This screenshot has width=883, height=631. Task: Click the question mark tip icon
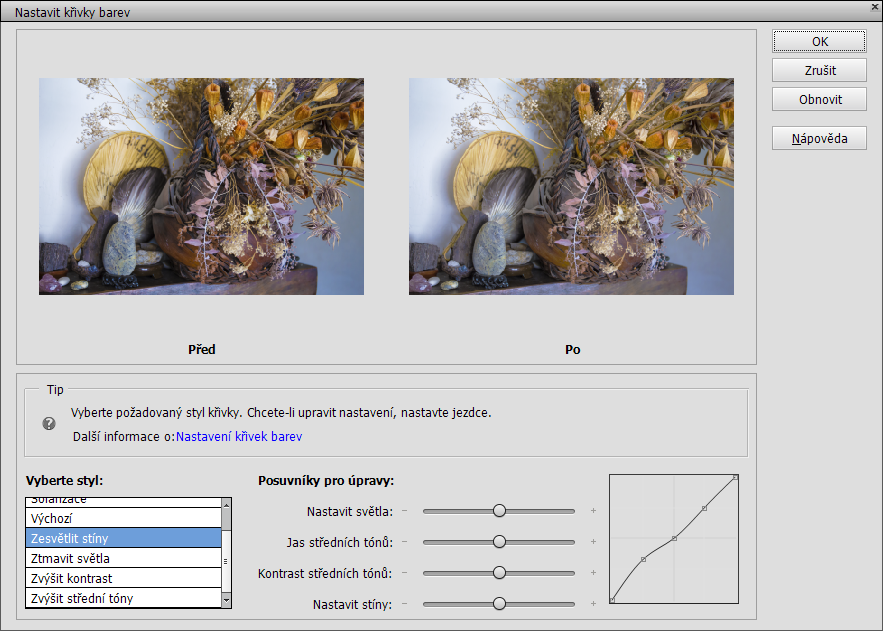(49, 424)
